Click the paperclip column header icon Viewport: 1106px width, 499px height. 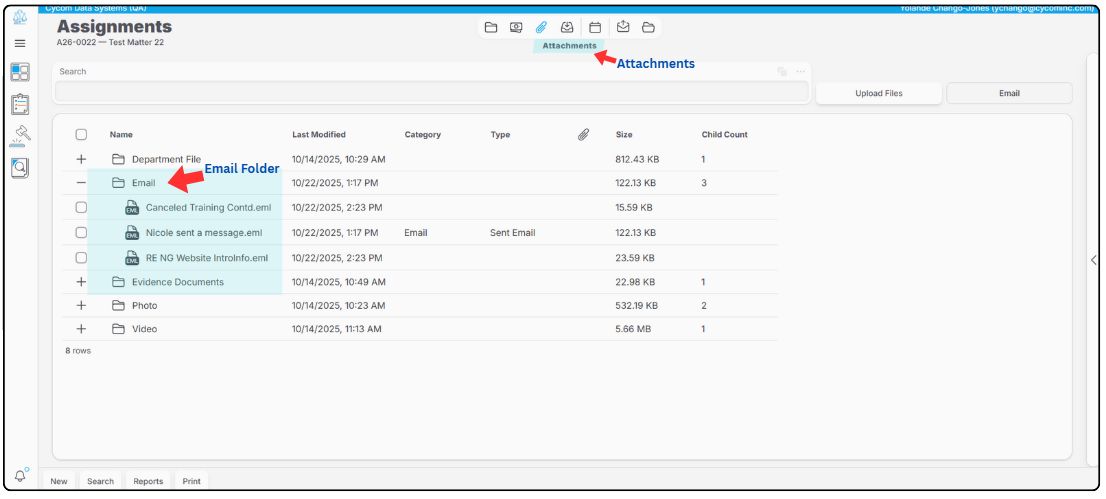pos(583,134)
